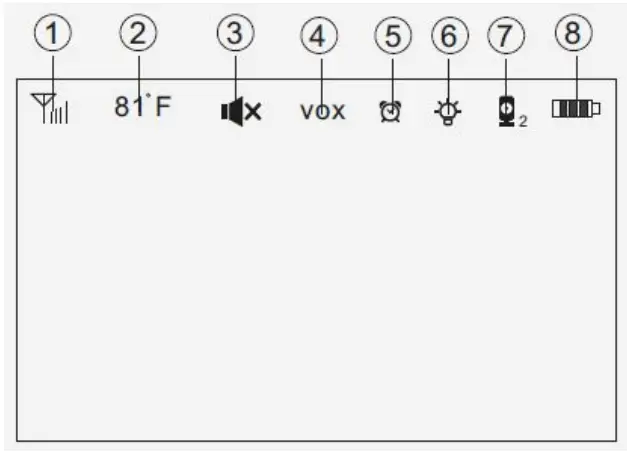This screenshot has width=627, height=456.
Task: Toggle the night light bulb icon
Action: click(x=447, y=110)
